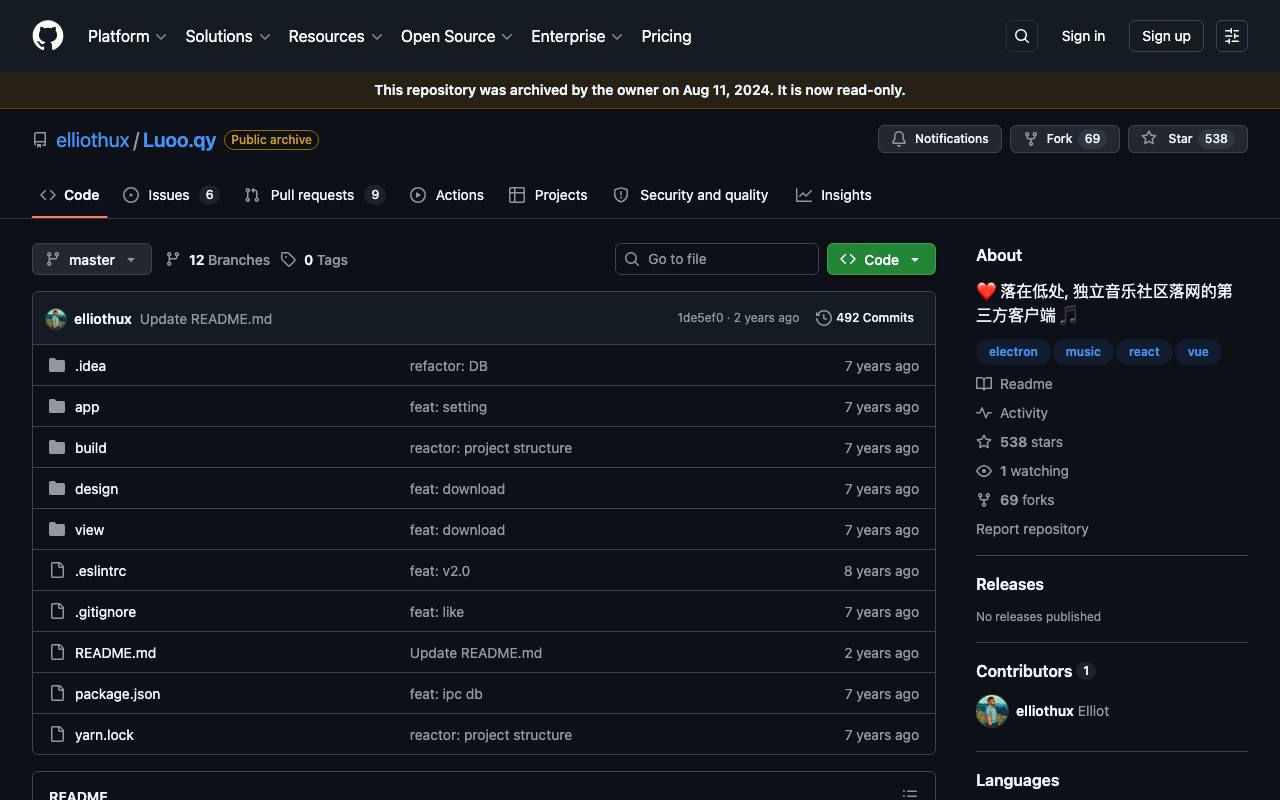Viewport: 1280px width, 800px height.
Task: Click the clock icon beside 492 Commits
Action: (x=824, y=318)
